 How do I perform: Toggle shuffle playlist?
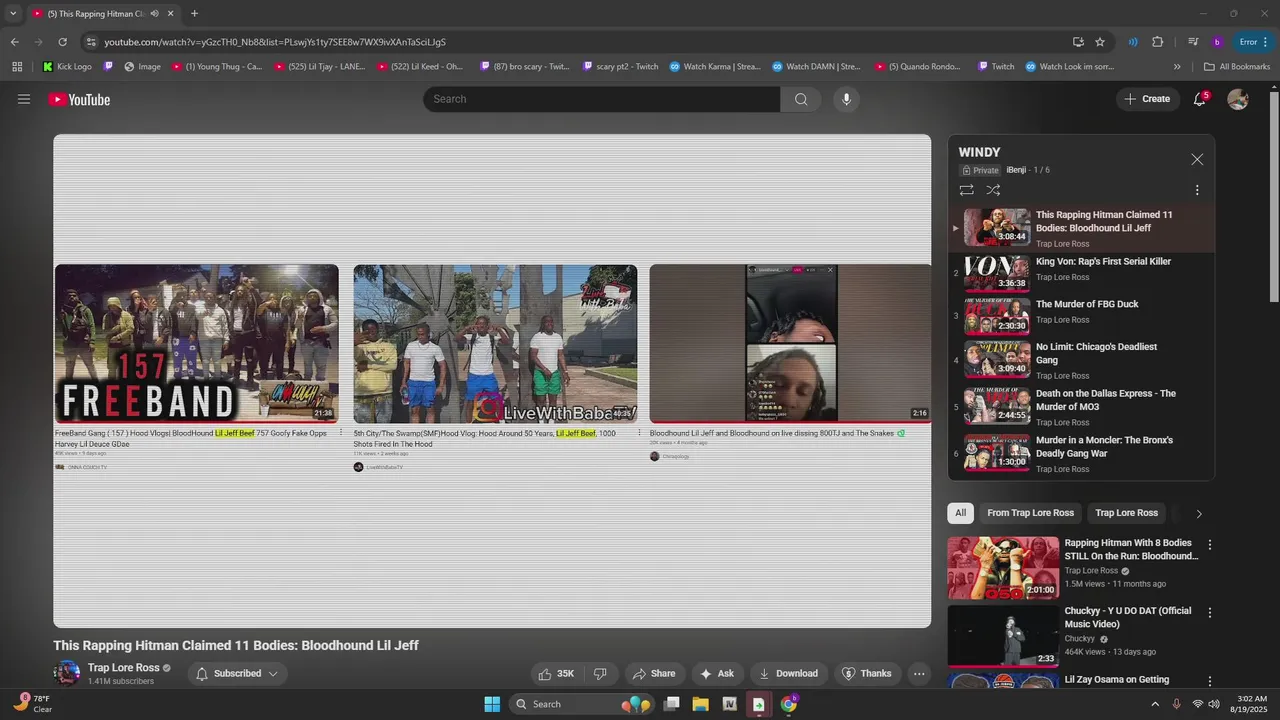click(x=993, y=190)
